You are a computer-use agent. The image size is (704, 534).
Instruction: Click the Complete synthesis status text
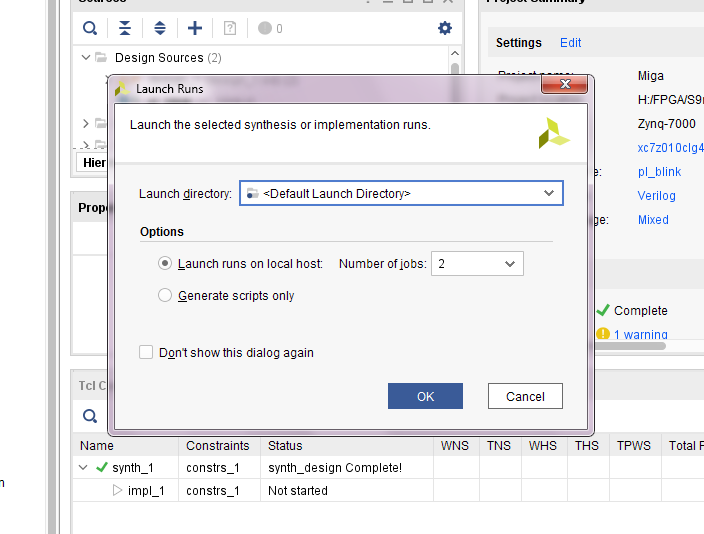click(640, 310)
